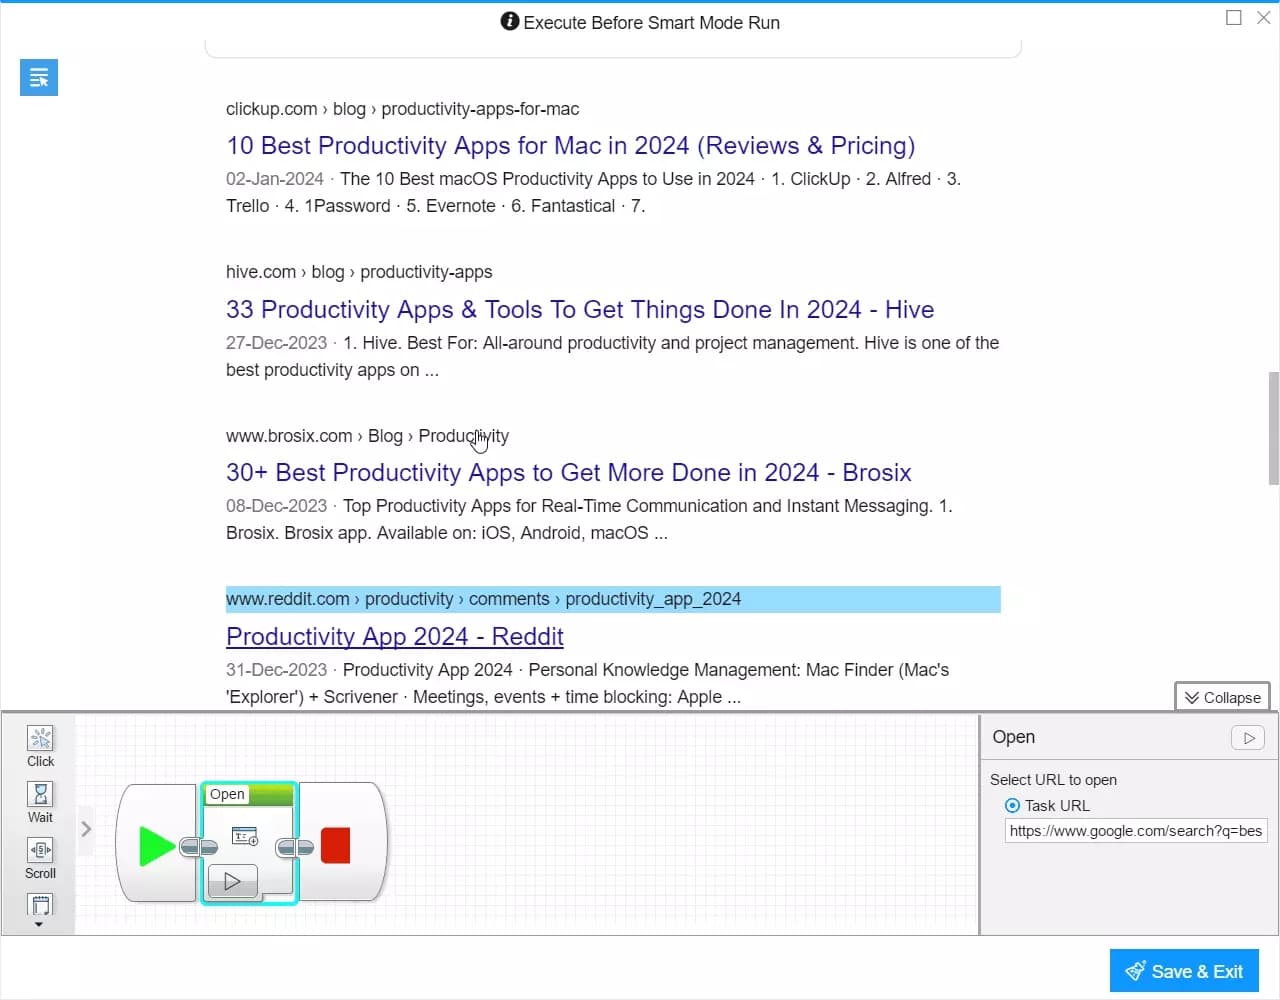
Task: Click the info icon beside Execute Before title
Action: [510, 21]
